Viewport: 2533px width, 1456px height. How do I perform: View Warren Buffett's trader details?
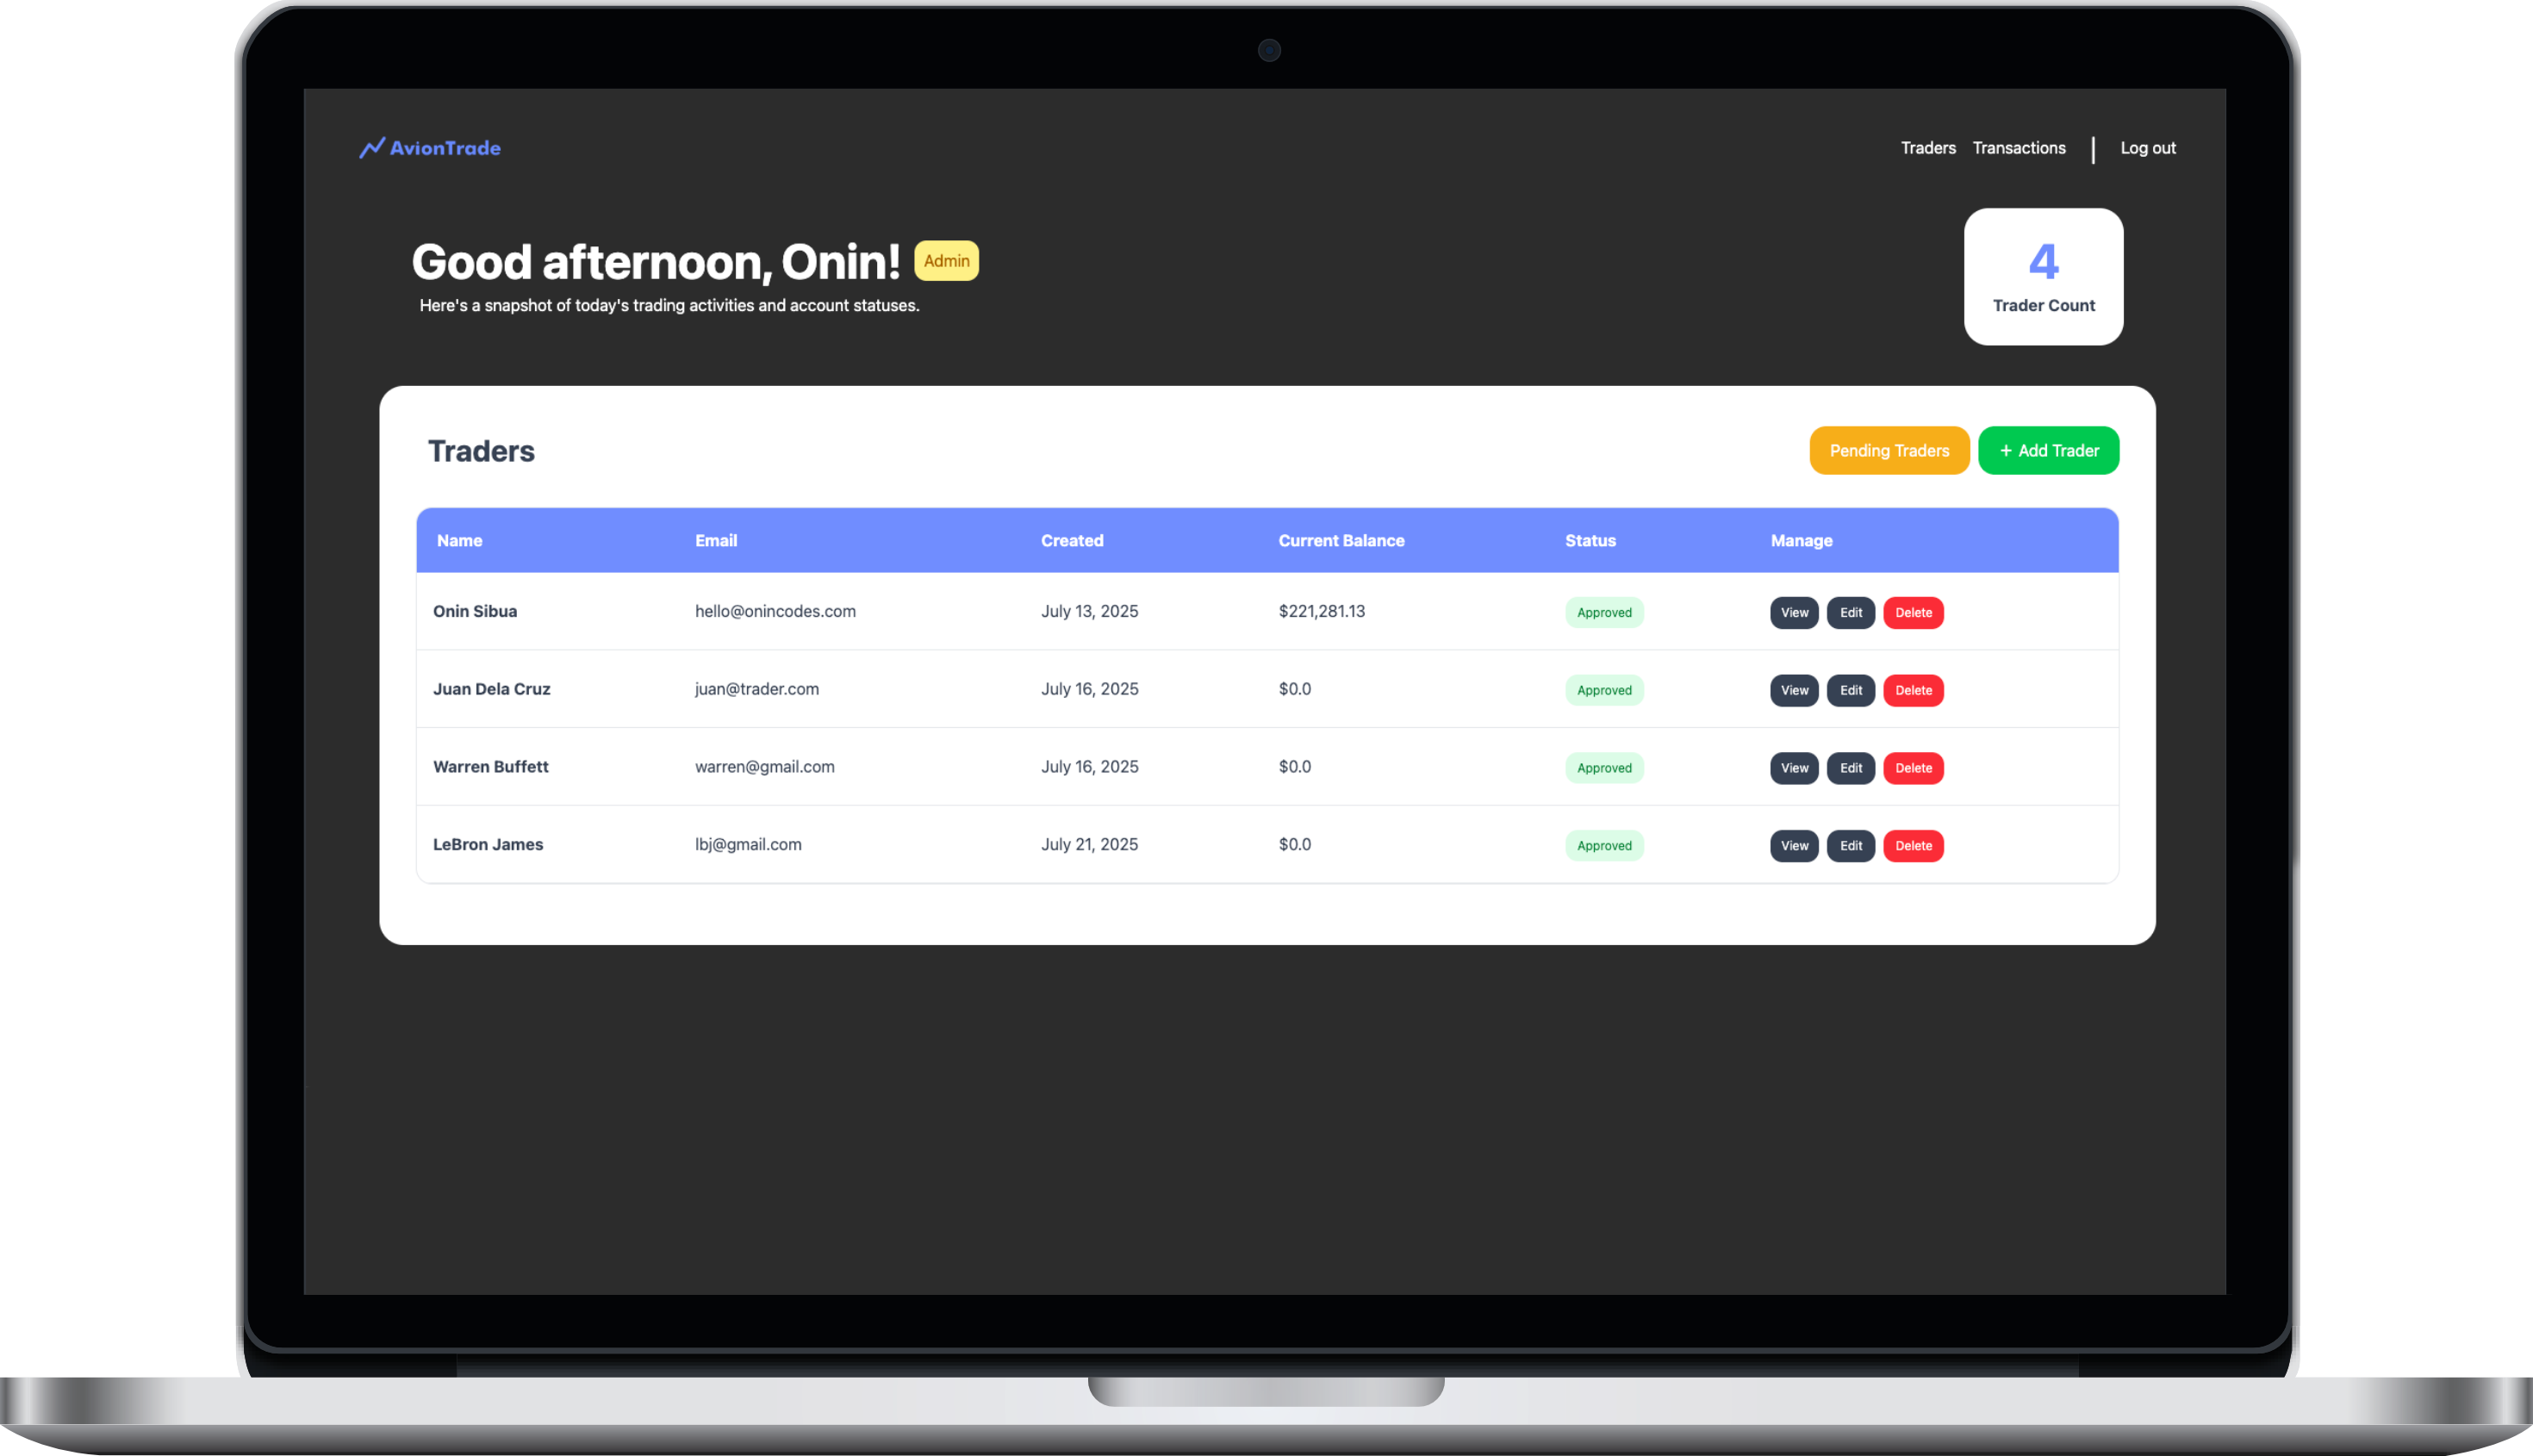(x=1793, y=768)
